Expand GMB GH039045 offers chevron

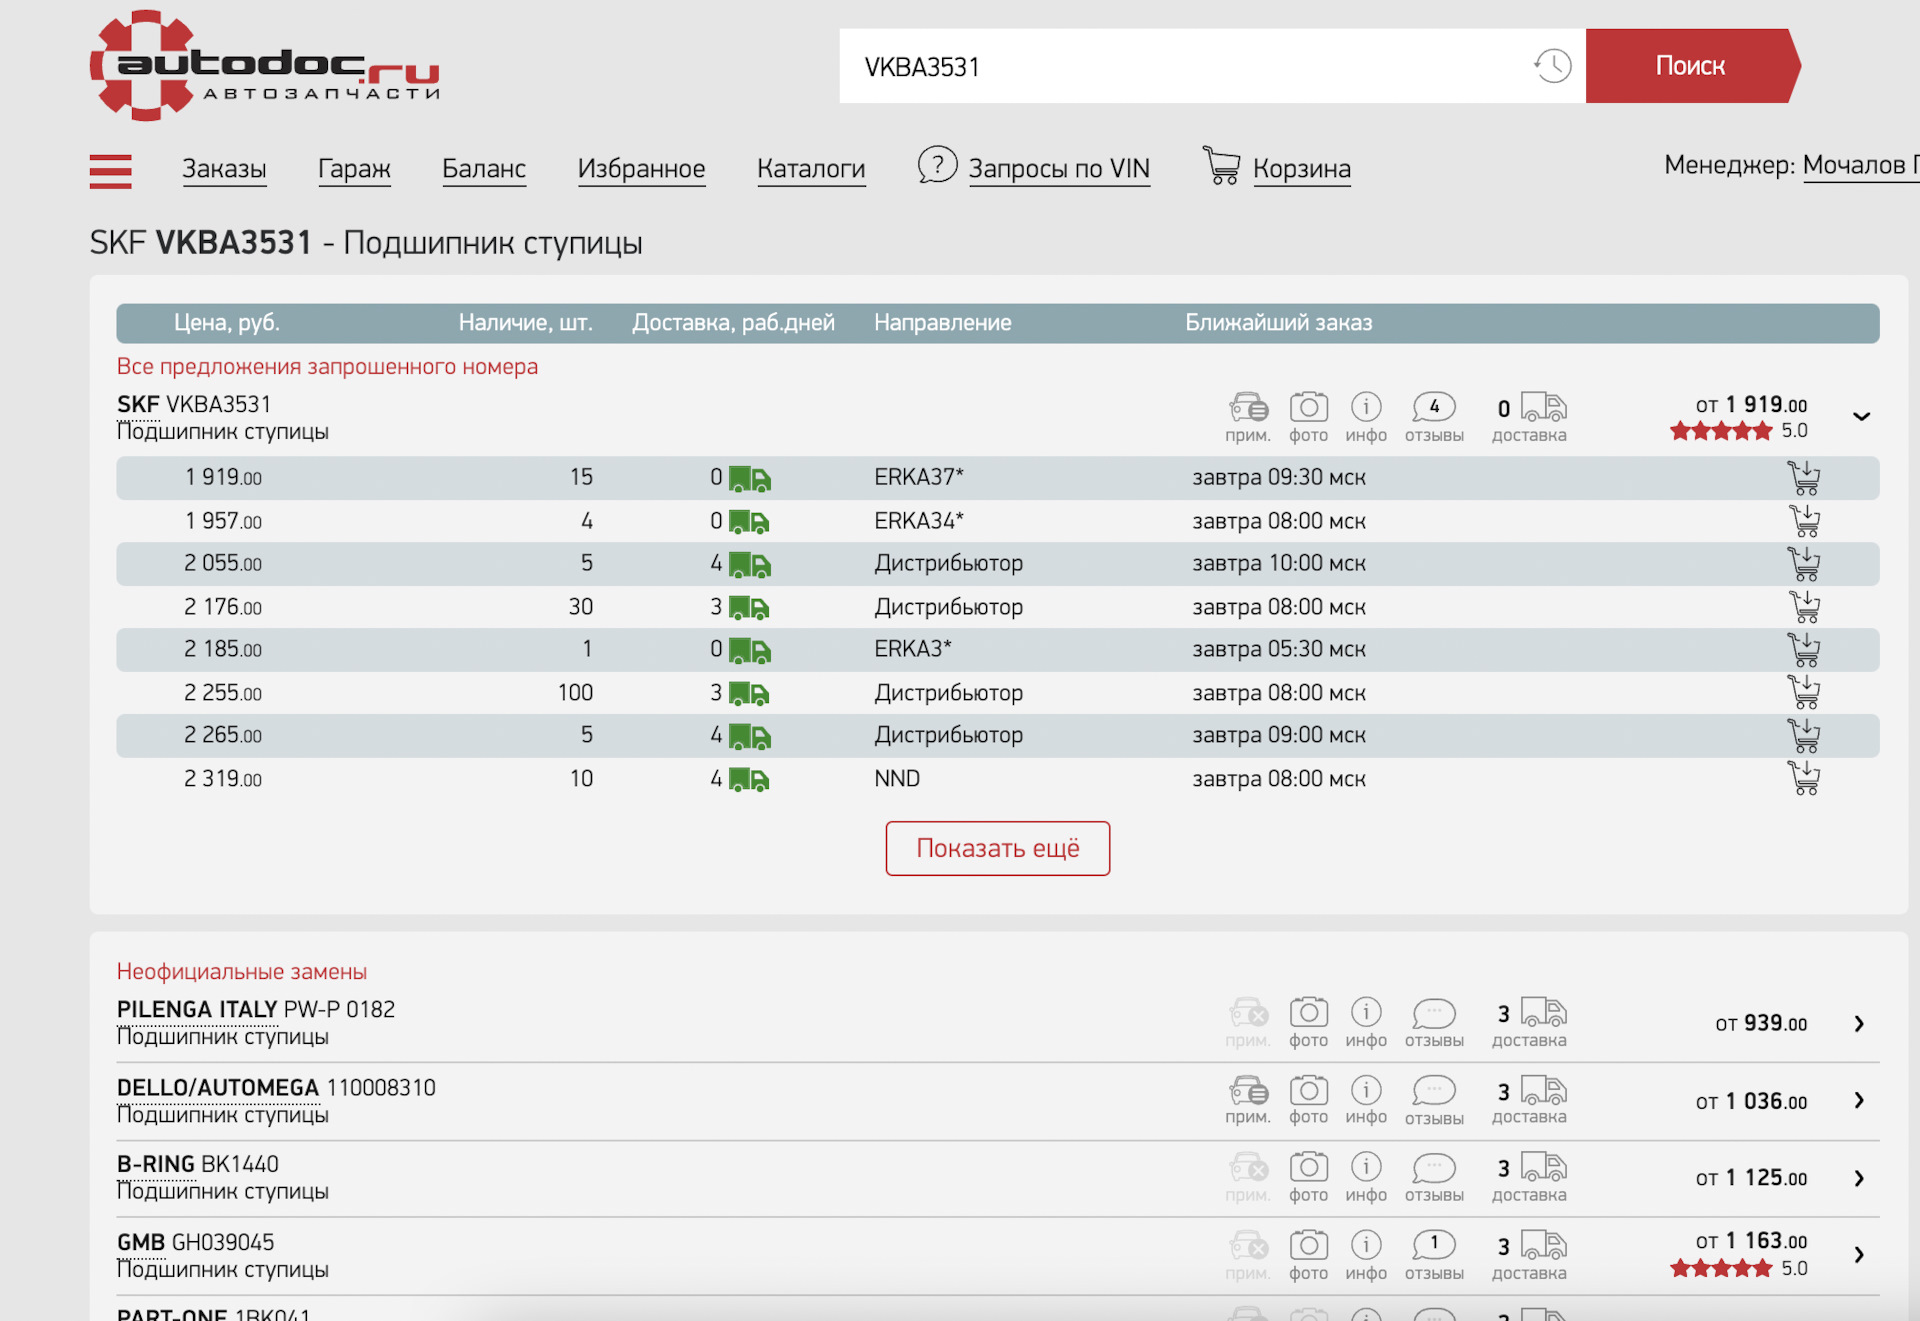[1859, 1255]
